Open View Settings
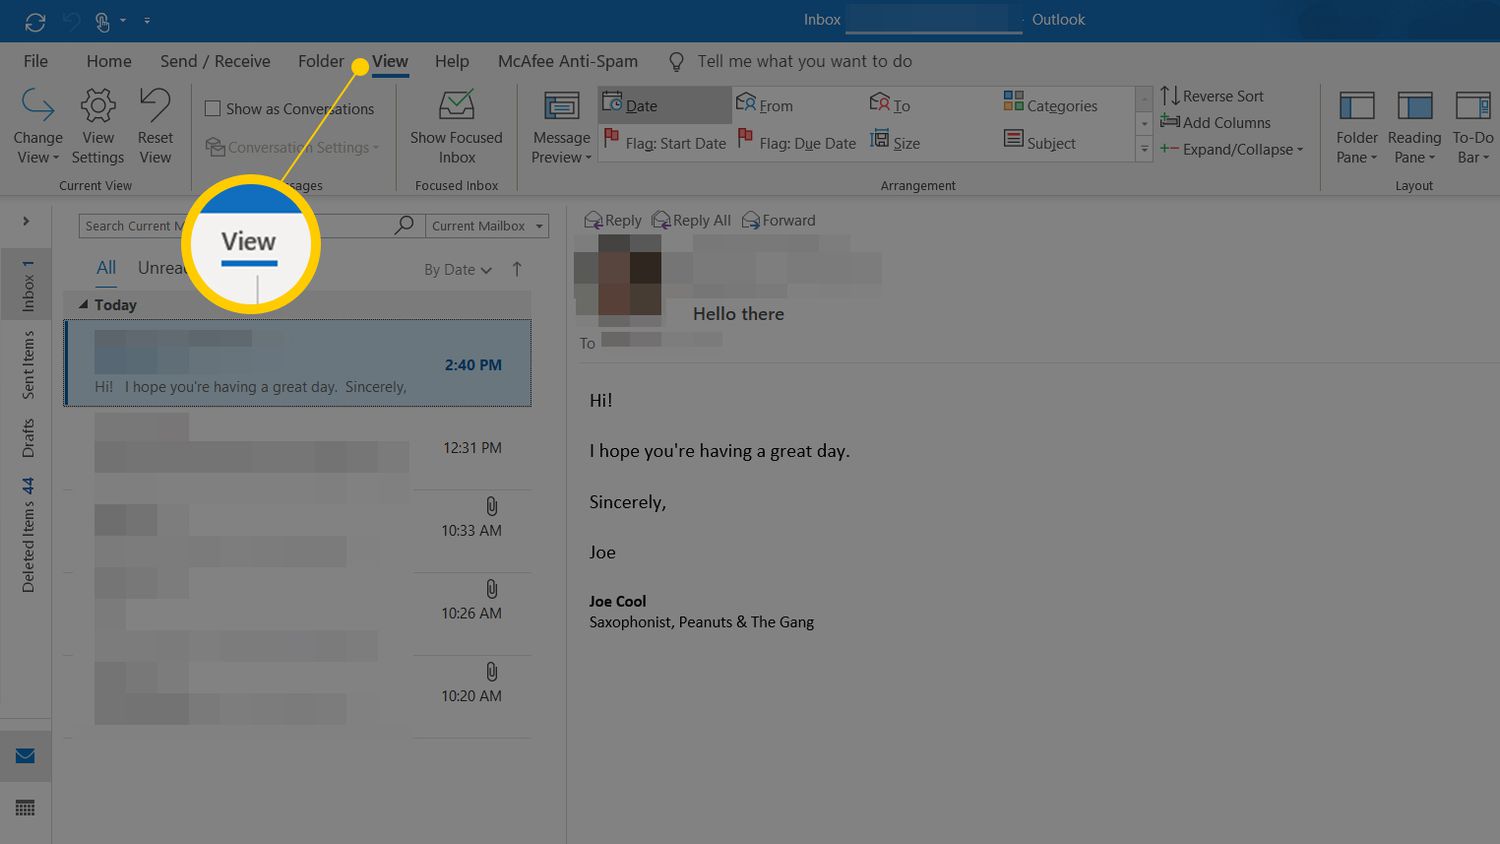Viewport: 1500px width, 844px height. click(x=97, y=125)
